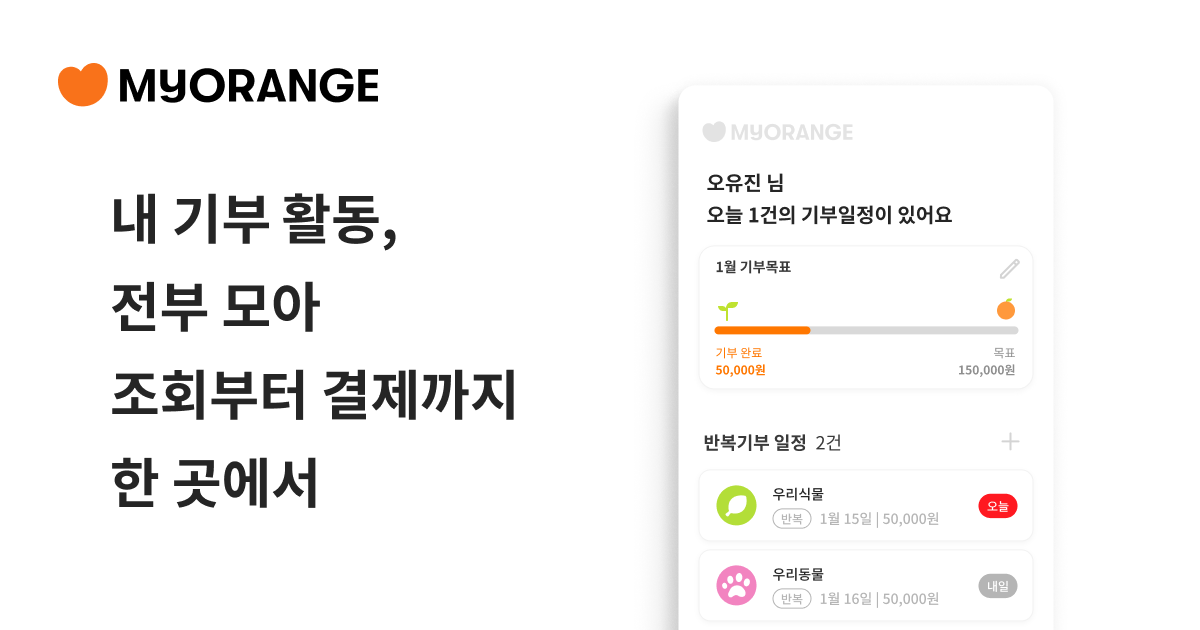
Task: Click the large MYORANGE wordmark text
Action: [248, 86]
